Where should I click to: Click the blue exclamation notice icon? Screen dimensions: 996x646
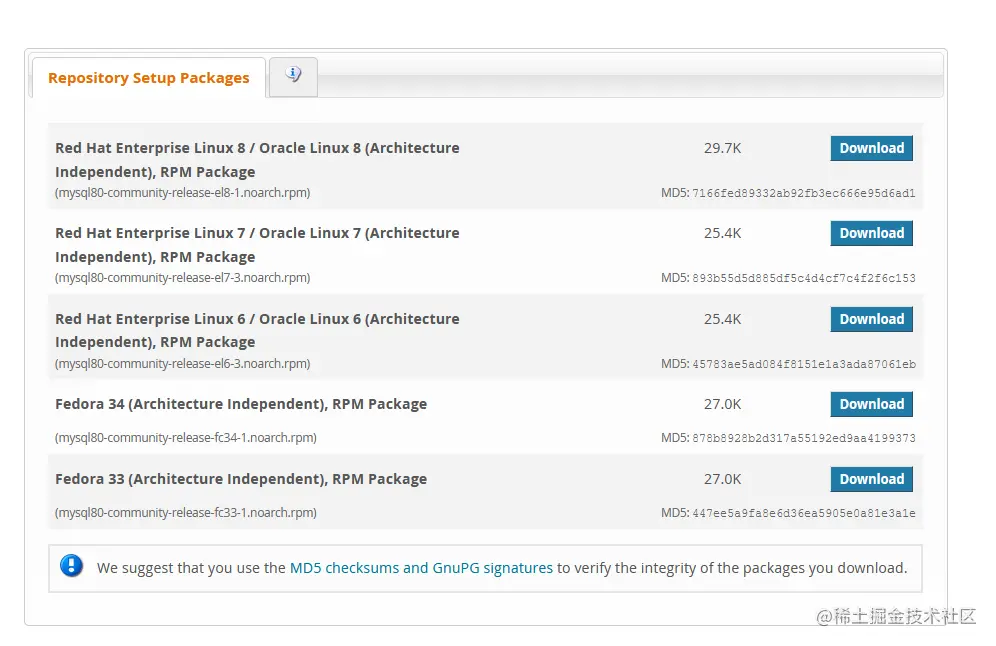coord(72,566)
